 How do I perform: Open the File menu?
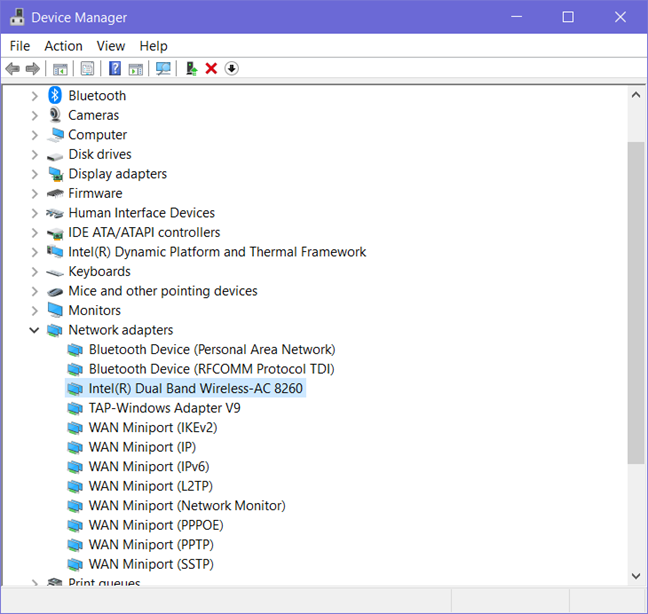20,46
